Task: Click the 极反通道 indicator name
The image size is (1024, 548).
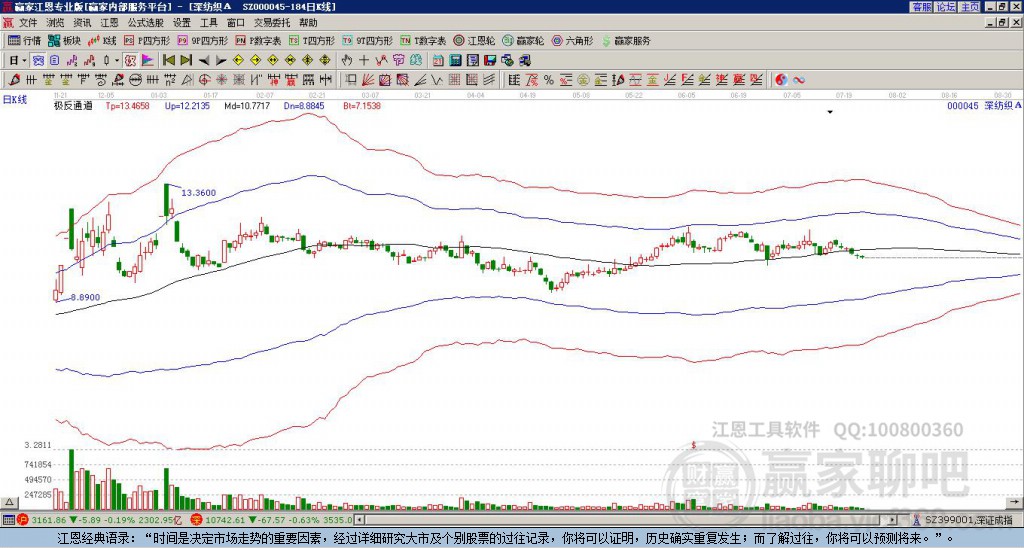Action: point(73,105)
